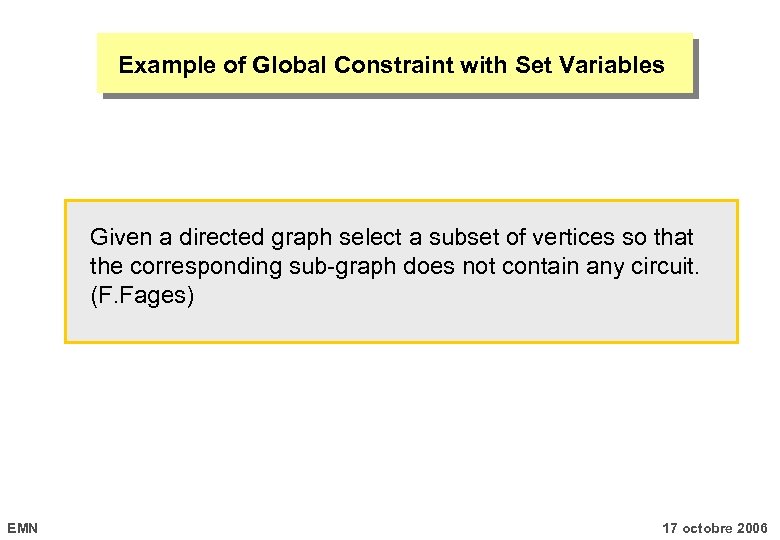Screen dimensions: 780x540
Task: Select the line starting "Given a directed graph"
Action: [391, 238]
